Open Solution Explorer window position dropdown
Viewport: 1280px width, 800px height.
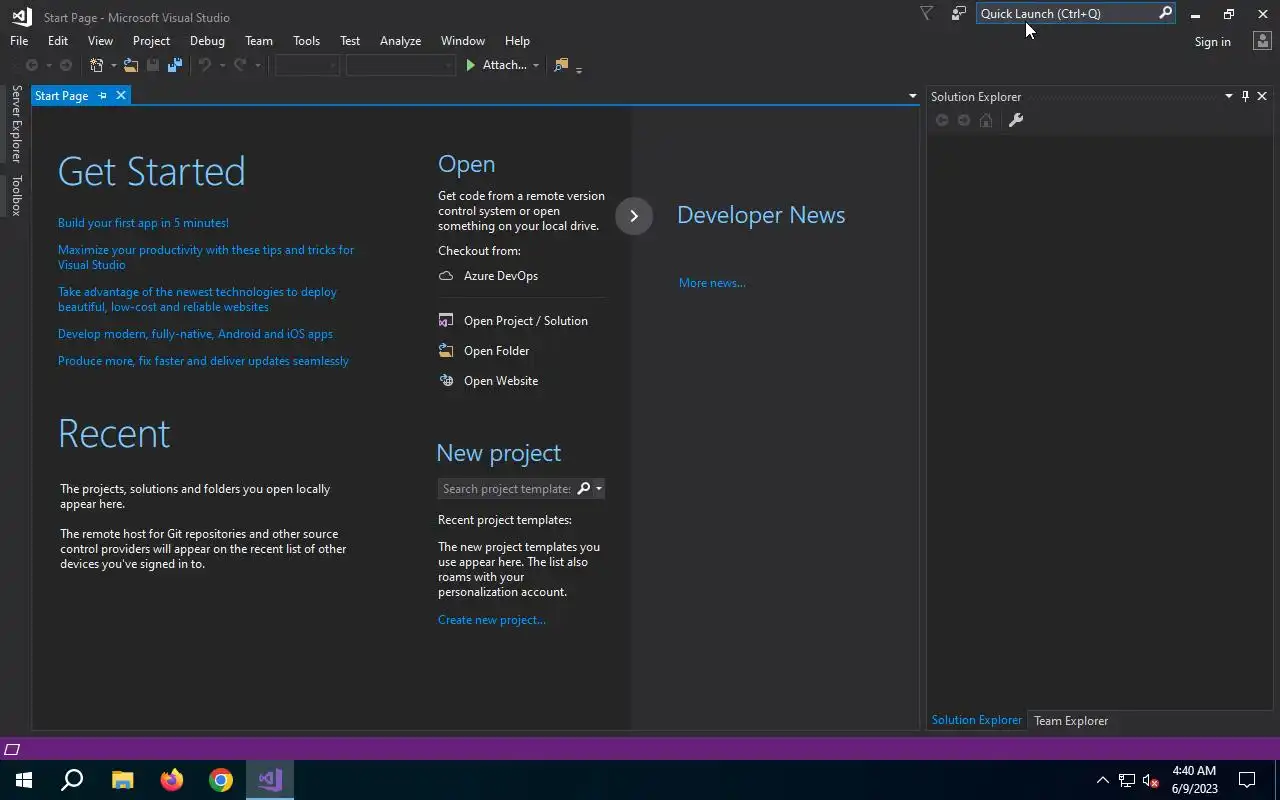tap(1229, 96)
